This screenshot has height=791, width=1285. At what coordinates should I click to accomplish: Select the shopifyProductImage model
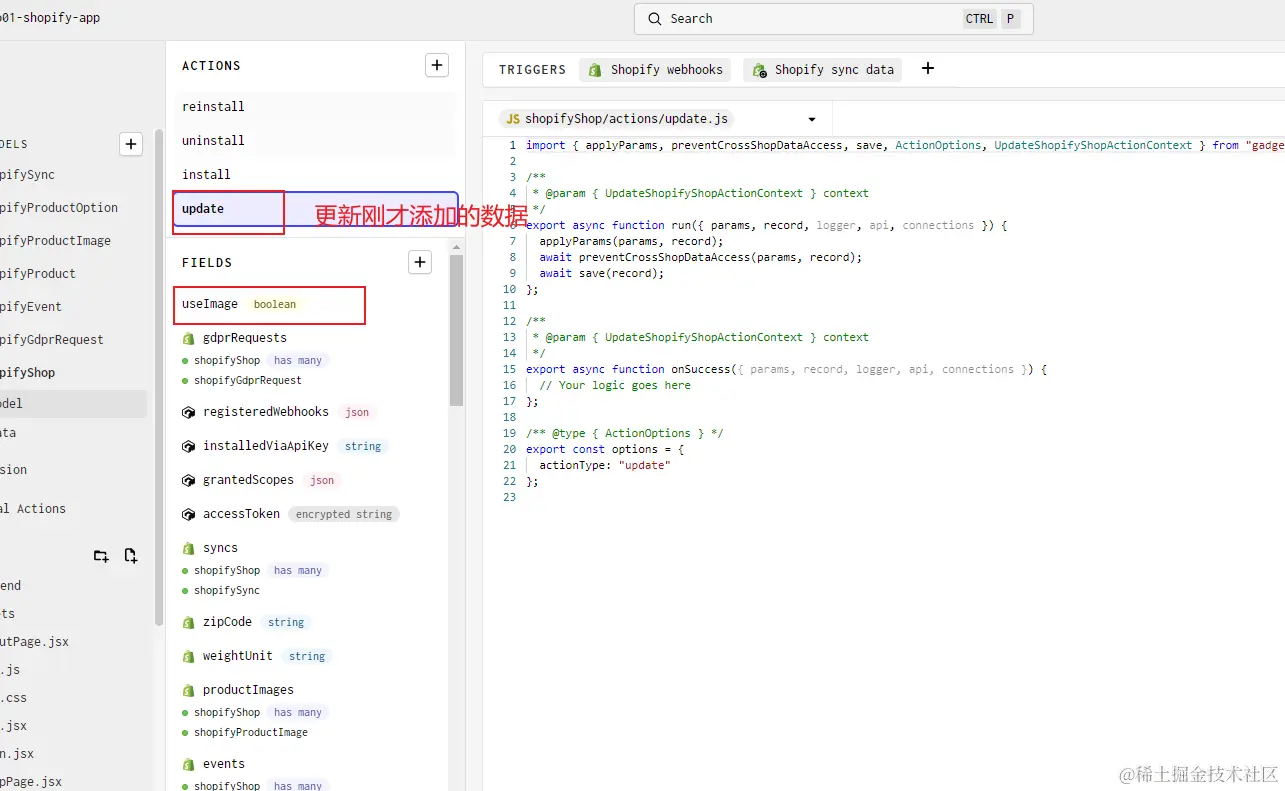(55, 241)
